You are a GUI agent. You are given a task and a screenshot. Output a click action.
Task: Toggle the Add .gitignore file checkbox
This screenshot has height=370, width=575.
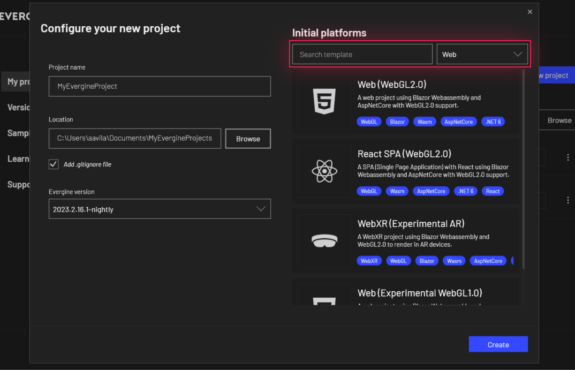click(54, 164)
